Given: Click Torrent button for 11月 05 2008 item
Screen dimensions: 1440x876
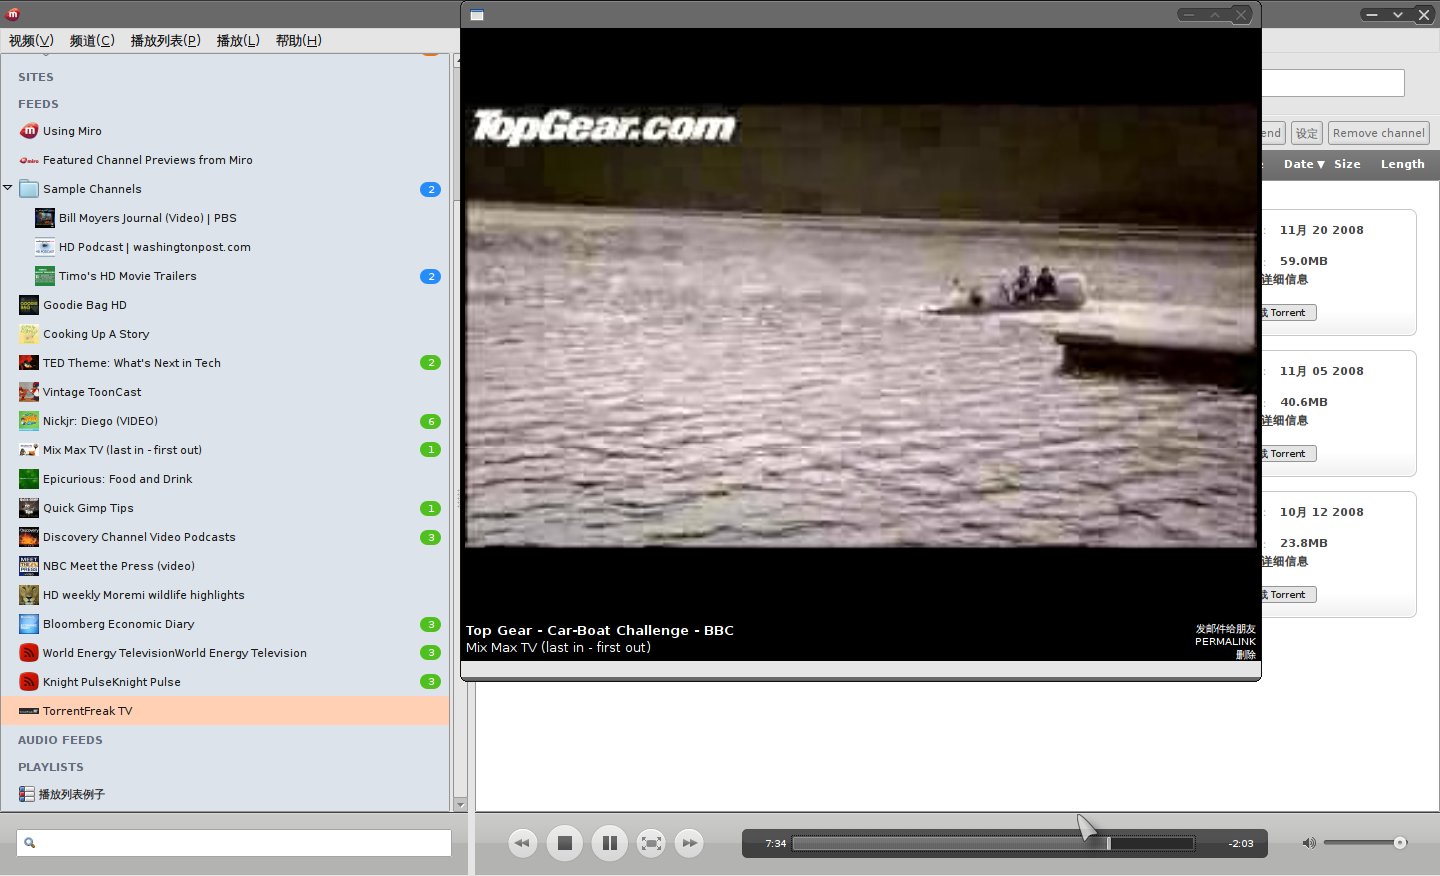Looking at the screenshot, I should tap(1288, 454).
